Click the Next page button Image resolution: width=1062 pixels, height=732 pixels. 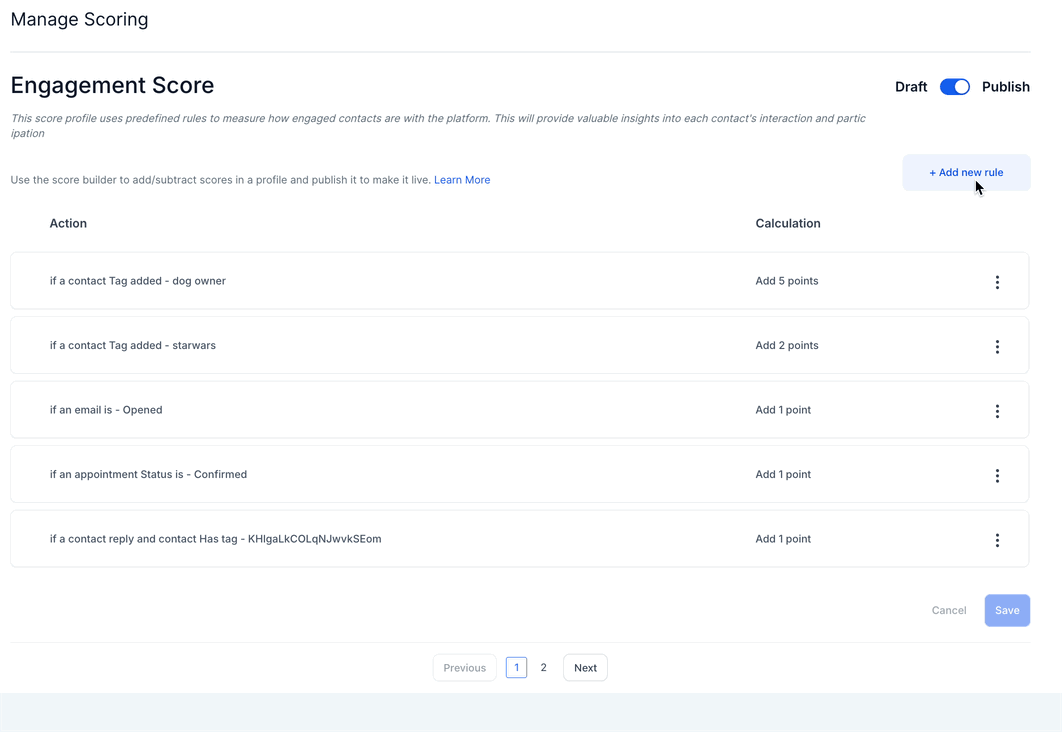tap(585, 667)
